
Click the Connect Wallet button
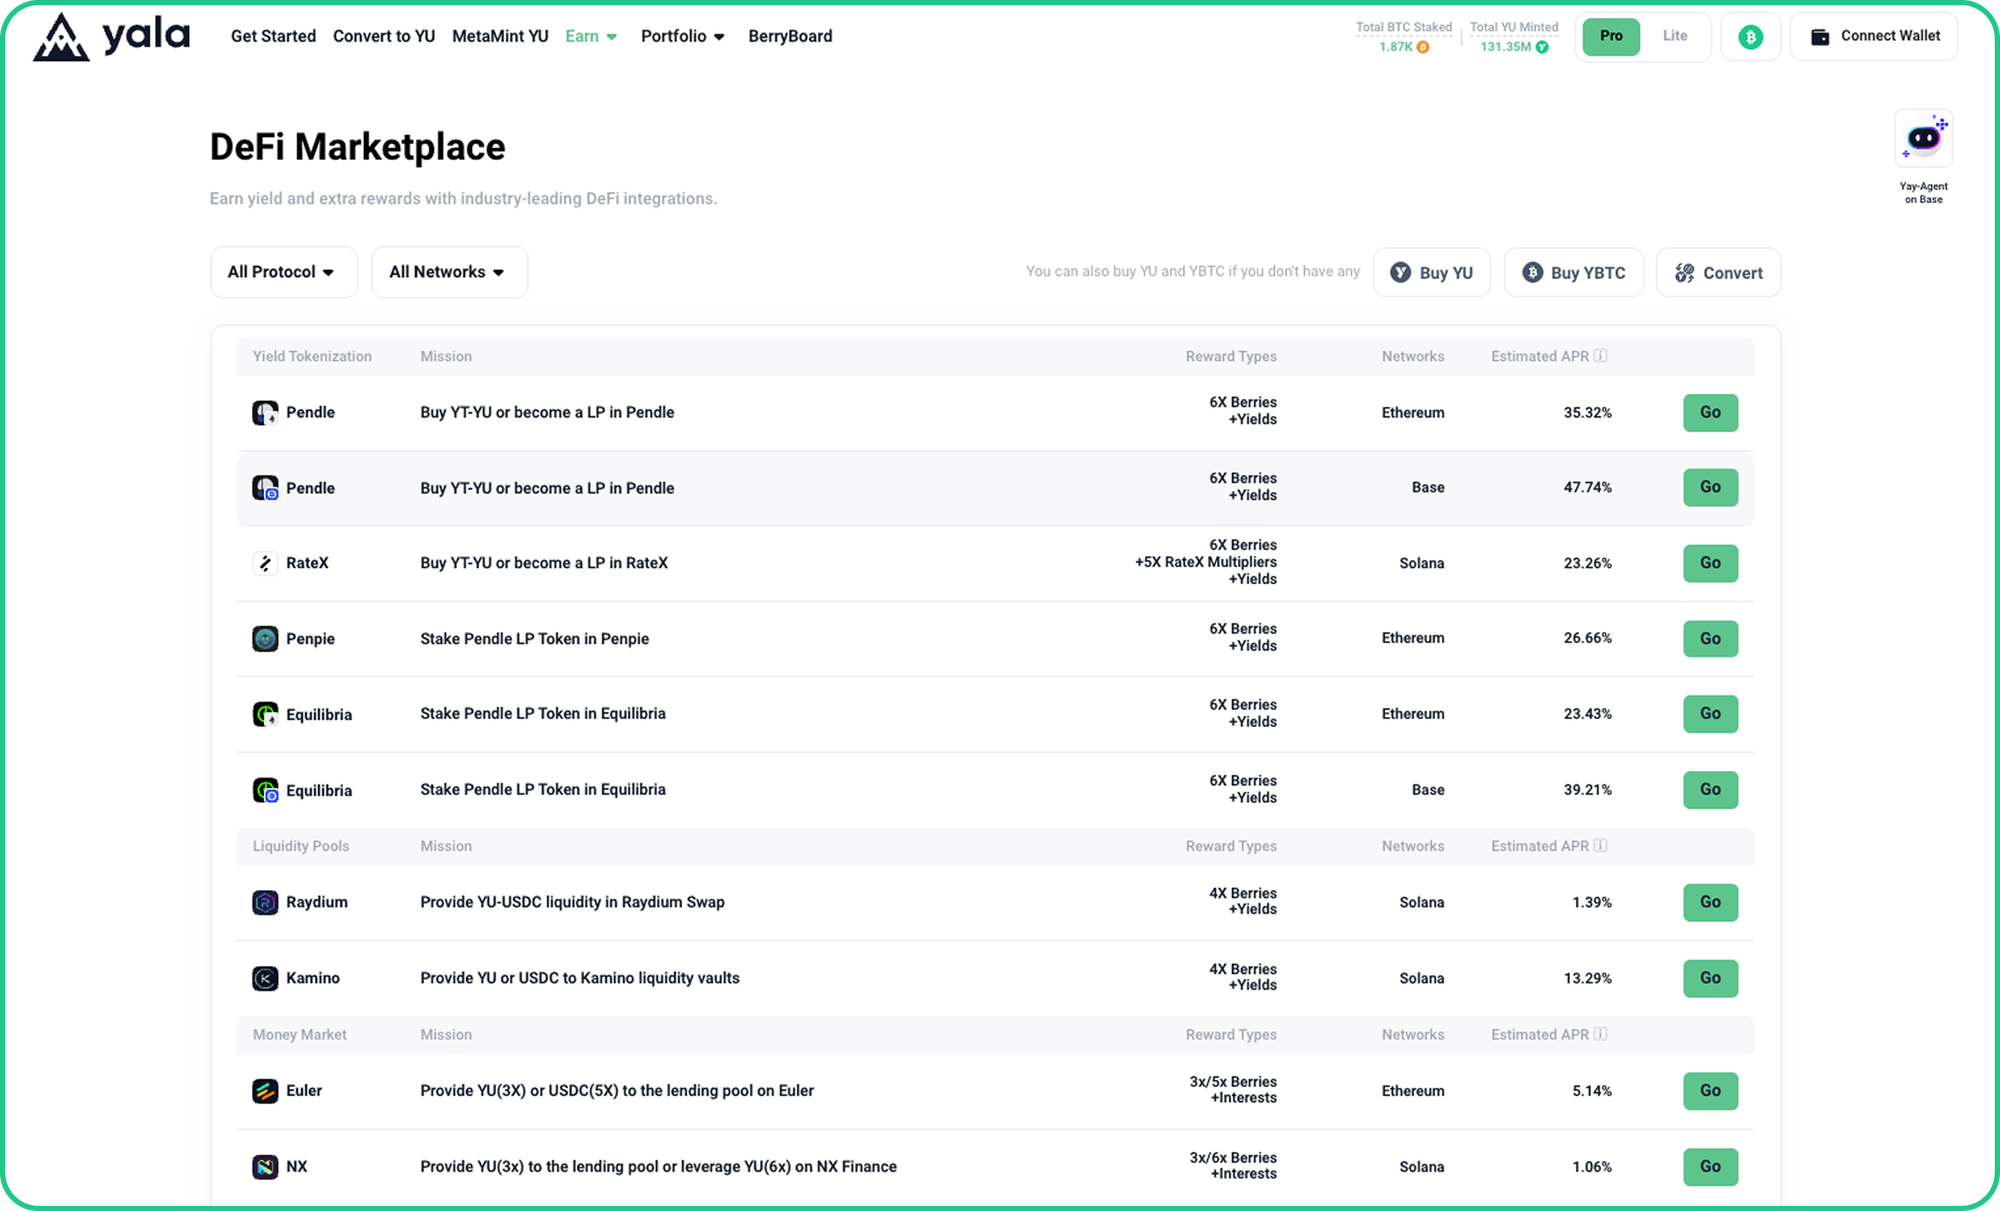pyautogui.click(x=1873, y=37)
